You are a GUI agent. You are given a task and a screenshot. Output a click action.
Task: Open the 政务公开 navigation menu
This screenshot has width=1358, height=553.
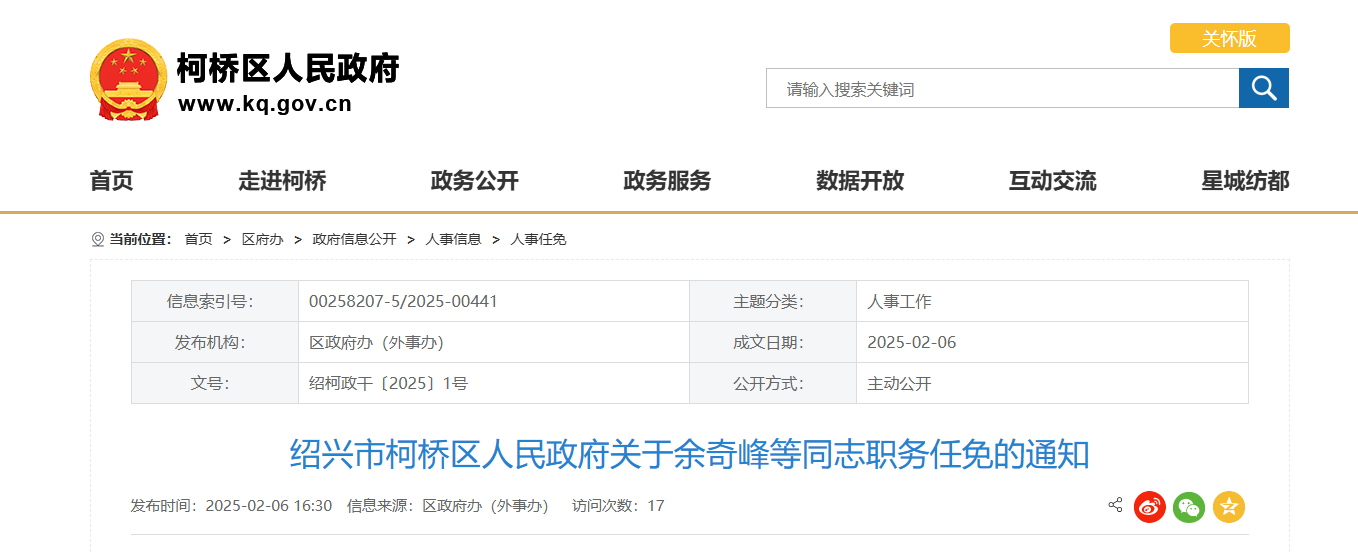pos(474,181)
